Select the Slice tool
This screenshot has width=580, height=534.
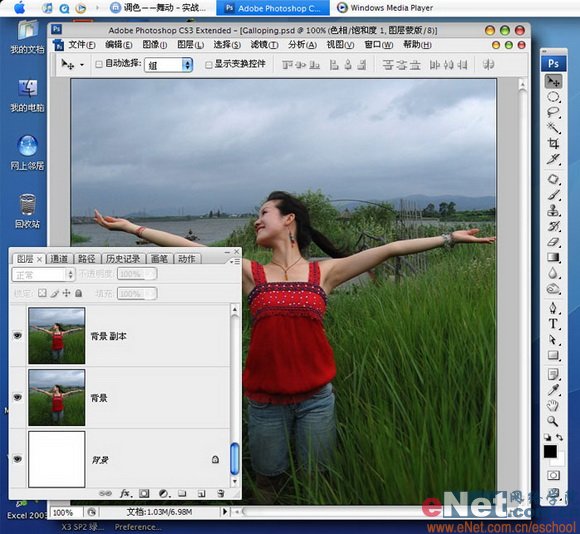pos(553,159)
